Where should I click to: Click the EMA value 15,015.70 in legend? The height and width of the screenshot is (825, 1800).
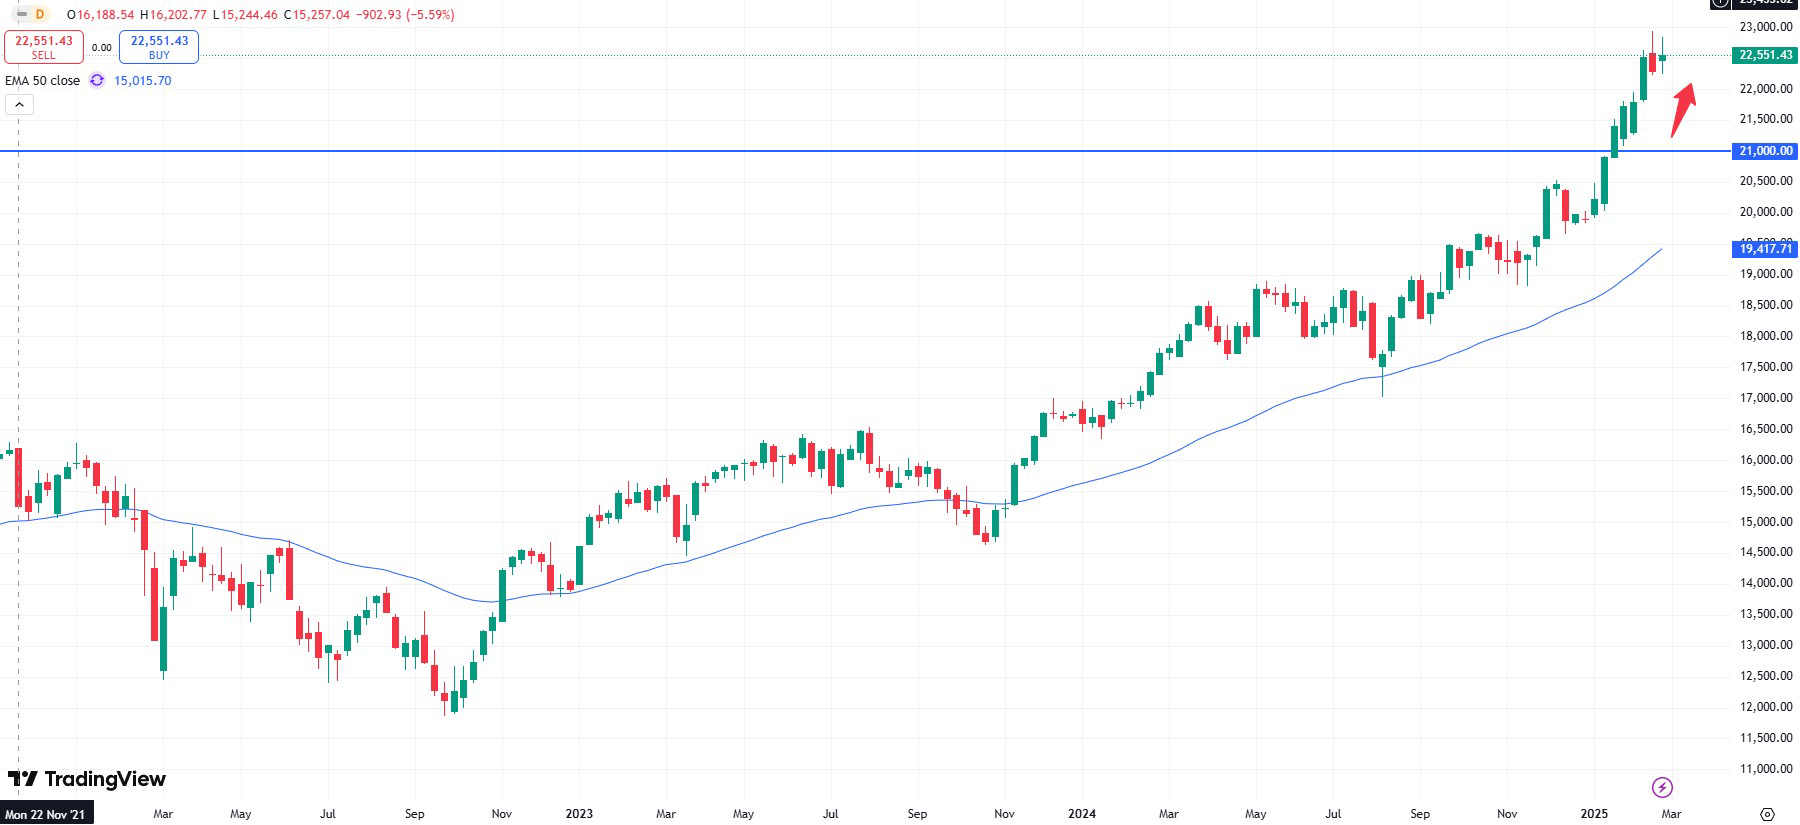(142, 81)
